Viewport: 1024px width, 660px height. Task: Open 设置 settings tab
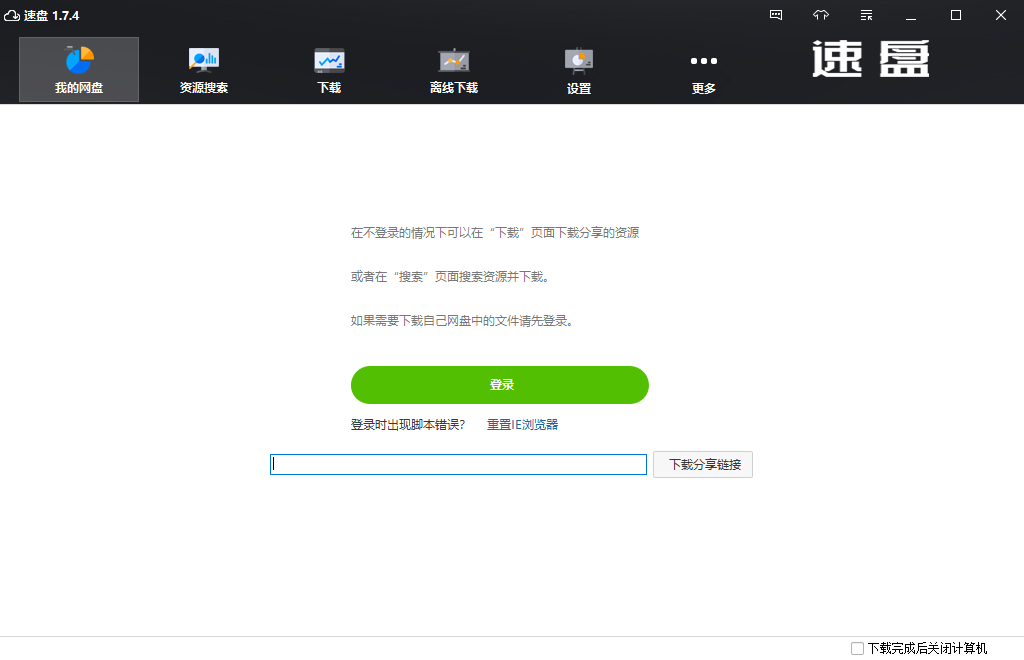tap(579, 69)
